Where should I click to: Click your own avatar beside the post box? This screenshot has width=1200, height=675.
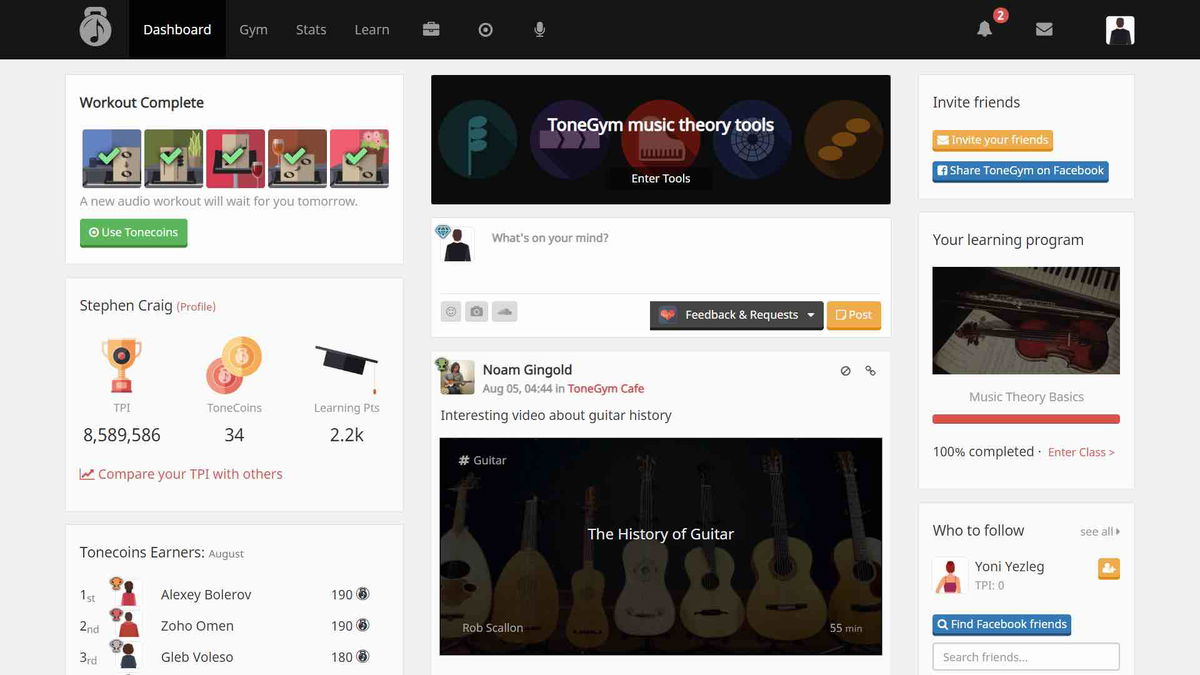pyautogui.click(x=457, y=244)
